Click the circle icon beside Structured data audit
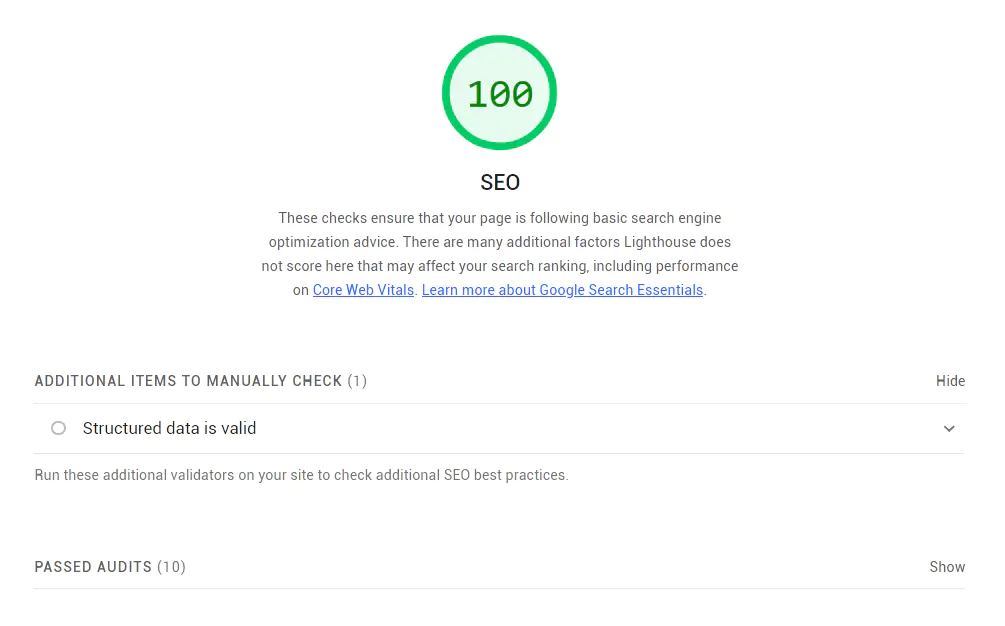The image size is (1005, 626). (58, 428)
